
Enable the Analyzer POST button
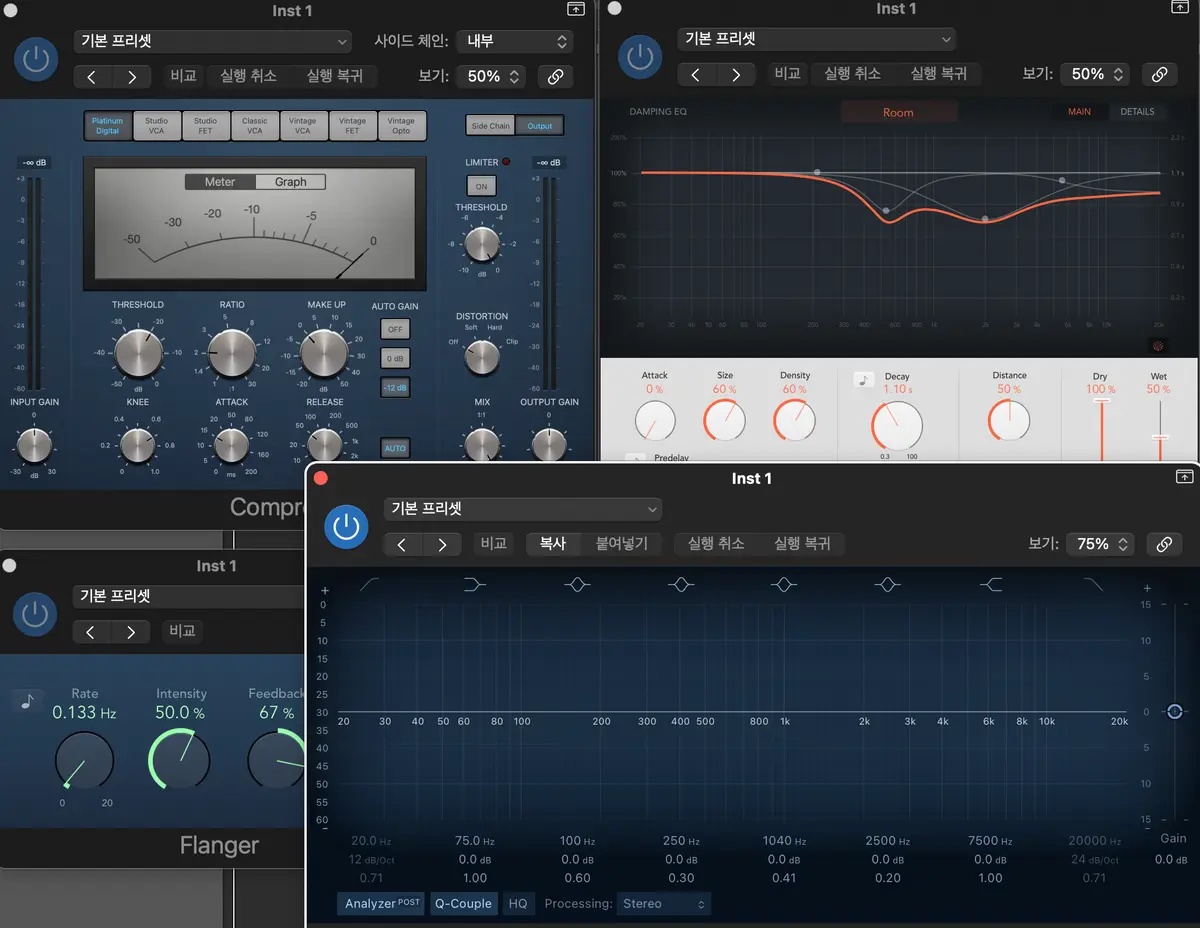(x=382, y=903)
